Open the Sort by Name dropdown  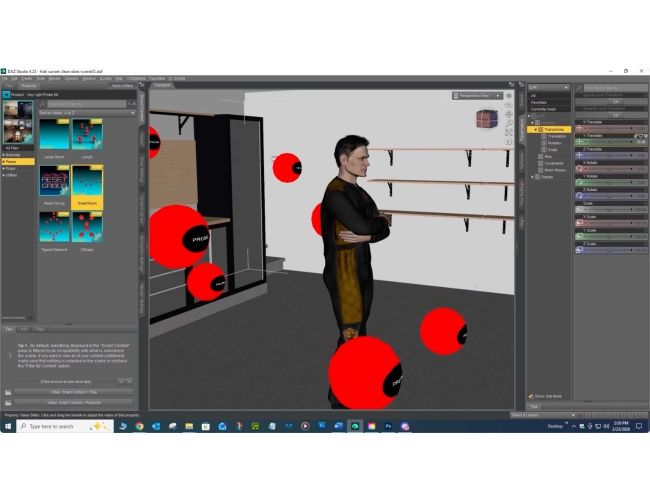pos(87,113)
